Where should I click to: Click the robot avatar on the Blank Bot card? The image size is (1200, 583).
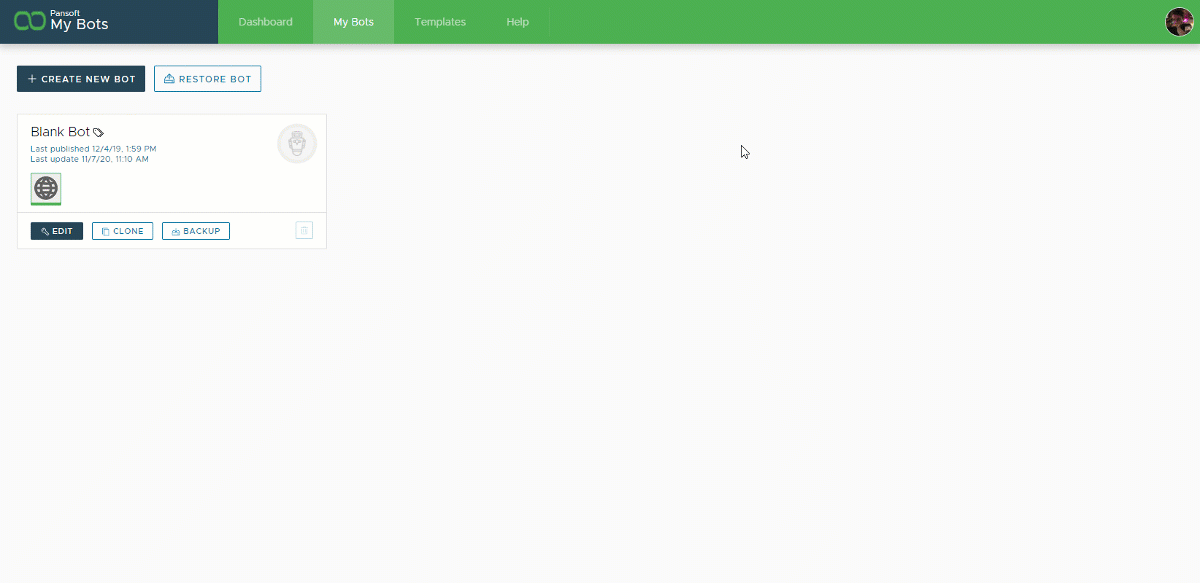(297, 144)
